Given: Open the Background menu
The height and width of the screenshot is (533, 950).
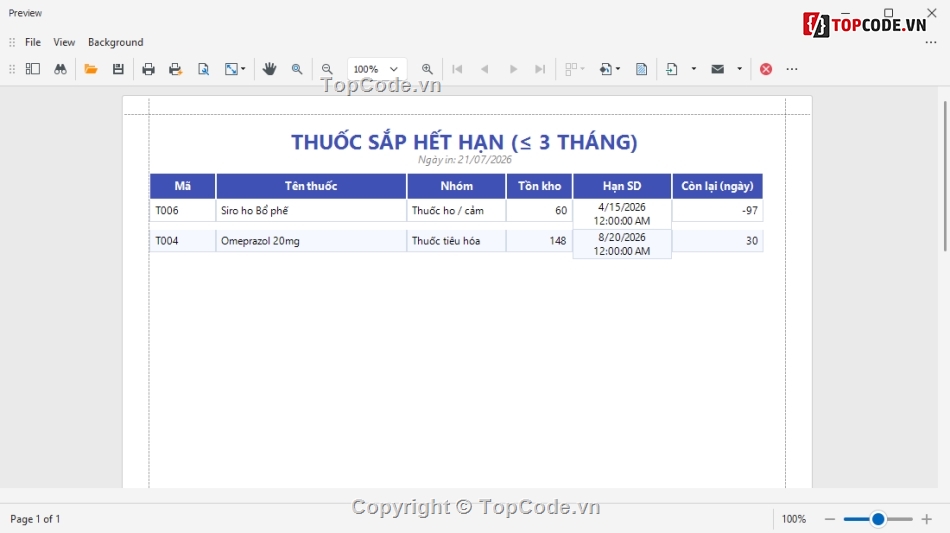Looking at the screenshot, I should pos(116,42).
